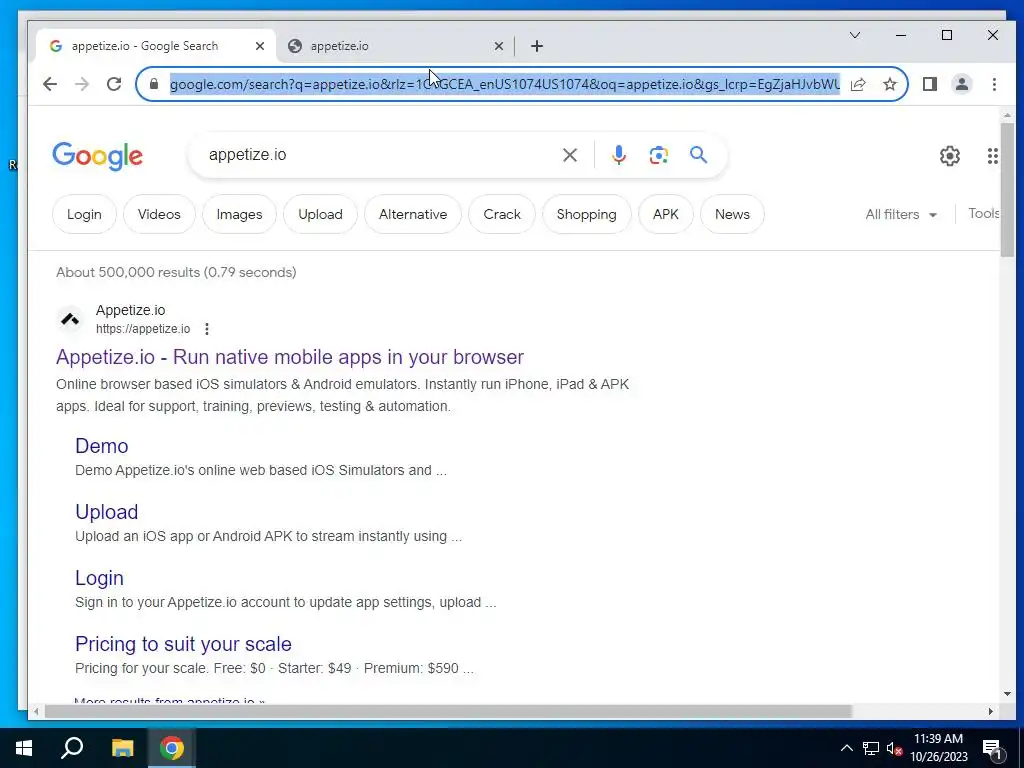Viewport: 1024px width, 768px height.
Task: Select the APK filter chip
Action: click(x=665, y=214)
